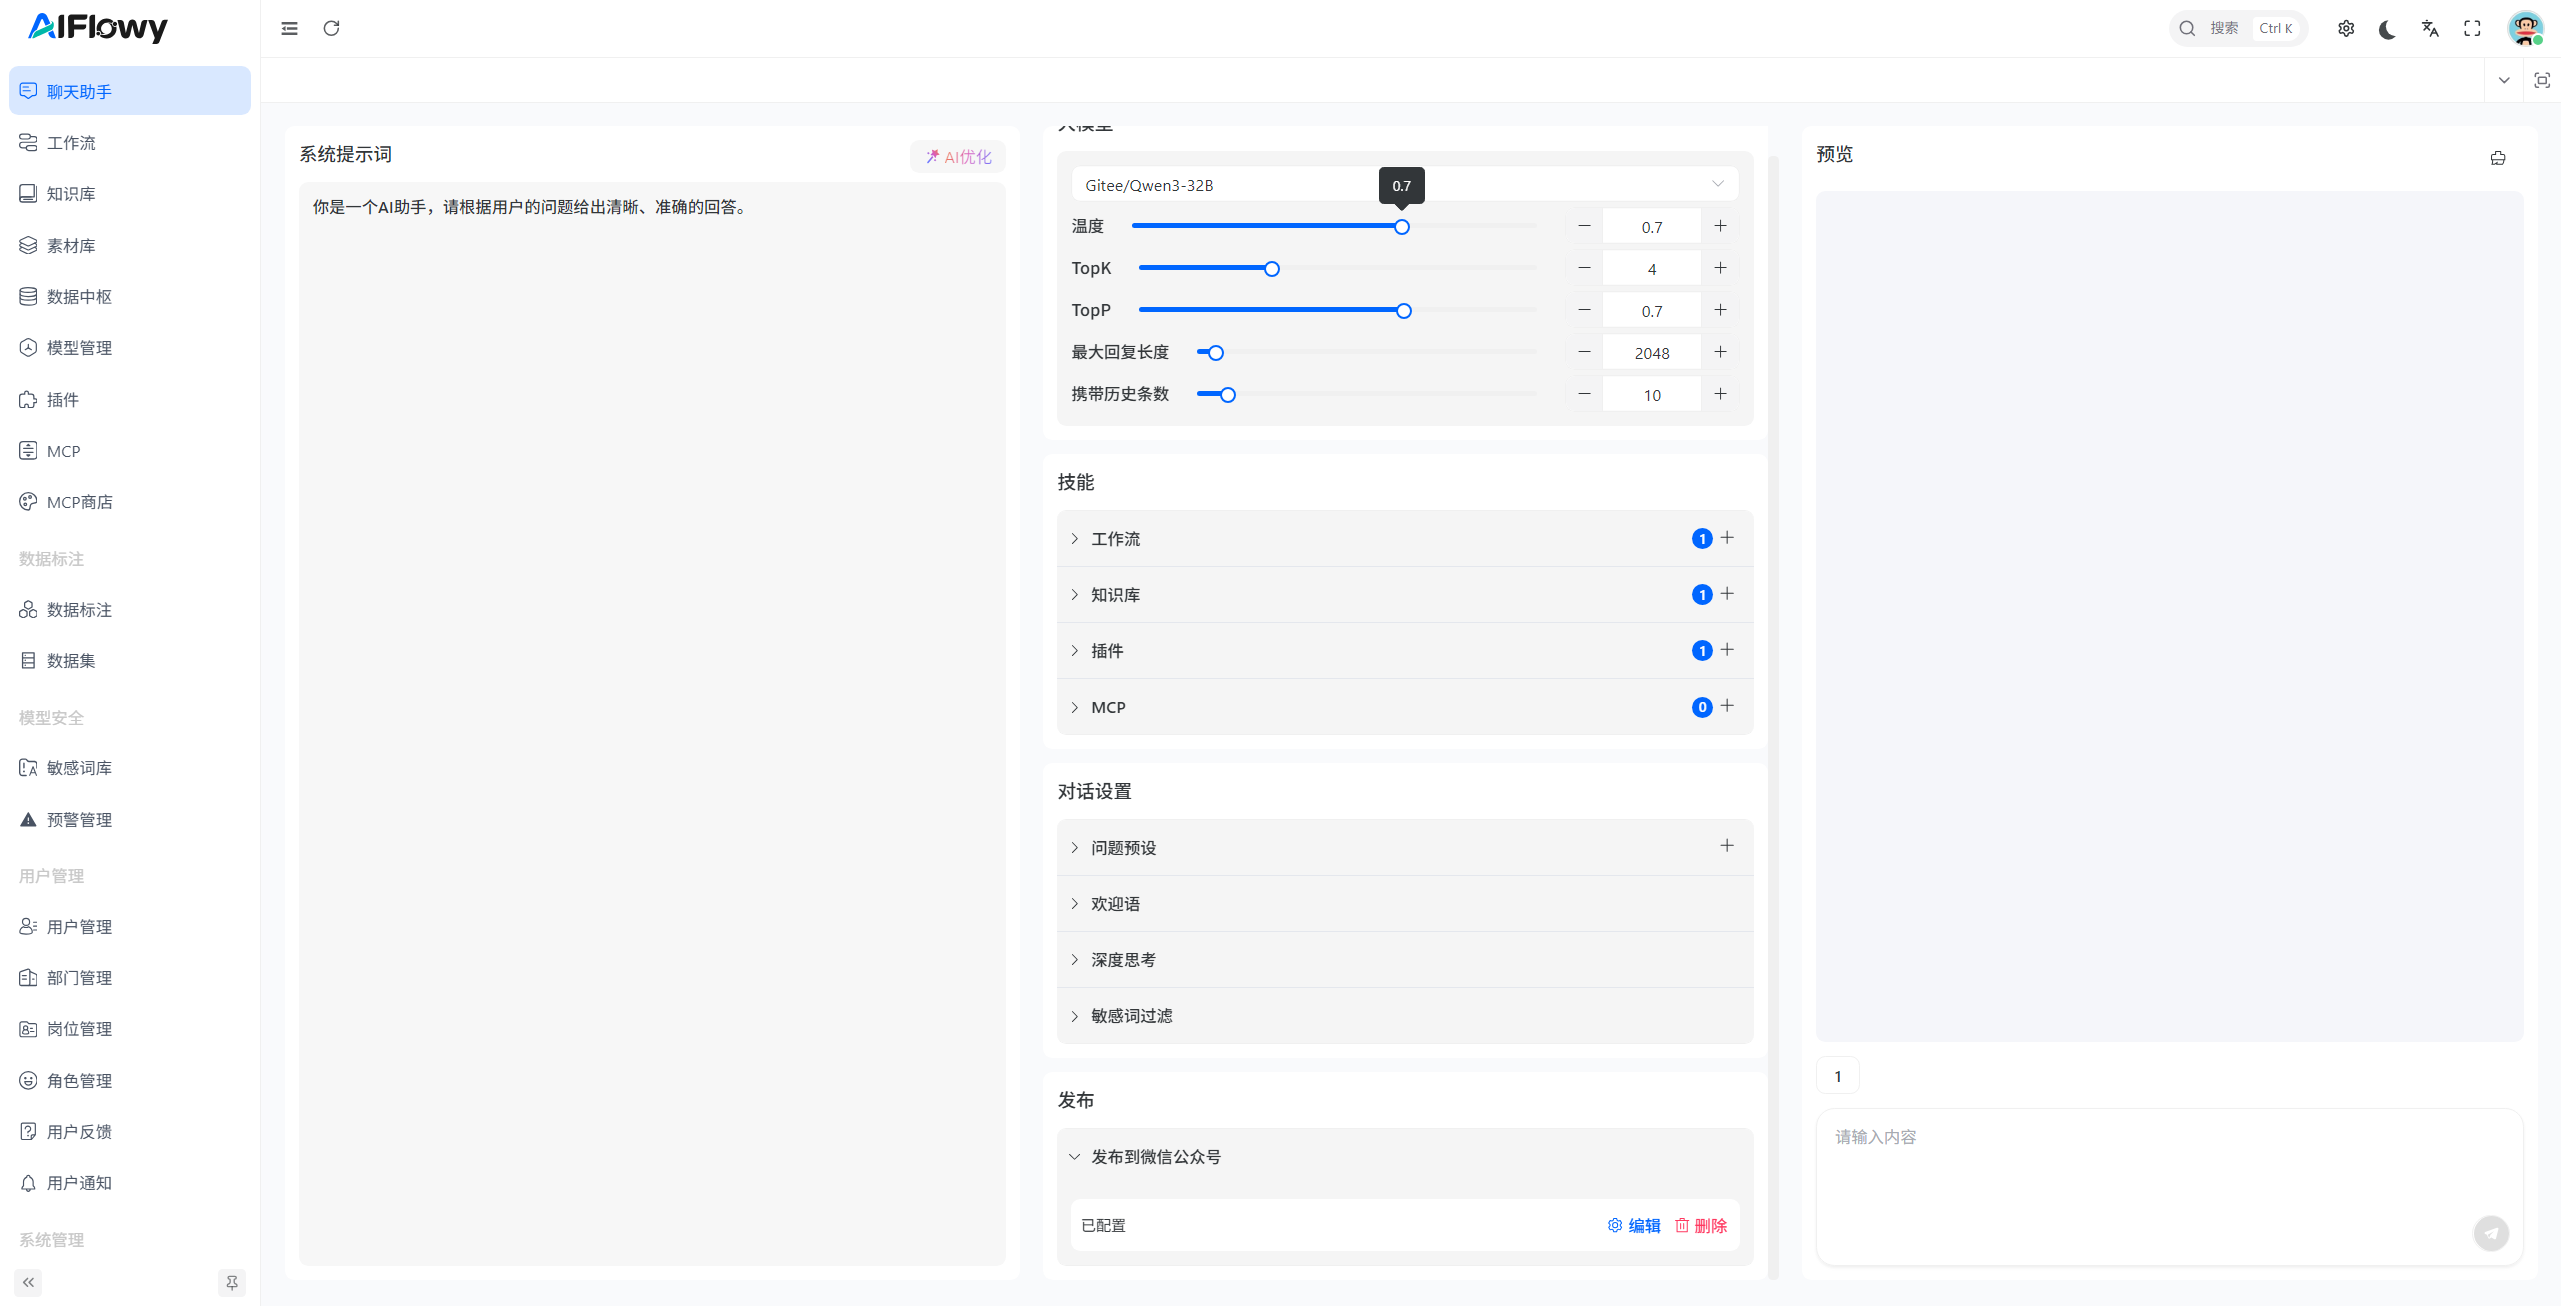Collapse sidebar with hamburger menu icon
This screenshot has width=2561, height=1306.
pos(289,28)
